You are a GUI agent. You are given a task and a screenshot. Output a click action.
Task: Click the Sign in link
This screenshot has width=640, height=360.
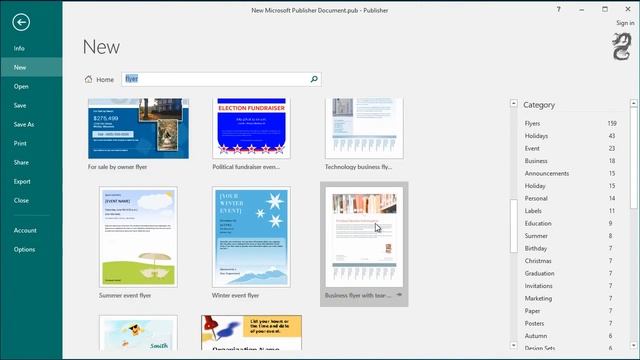point(625,23)
